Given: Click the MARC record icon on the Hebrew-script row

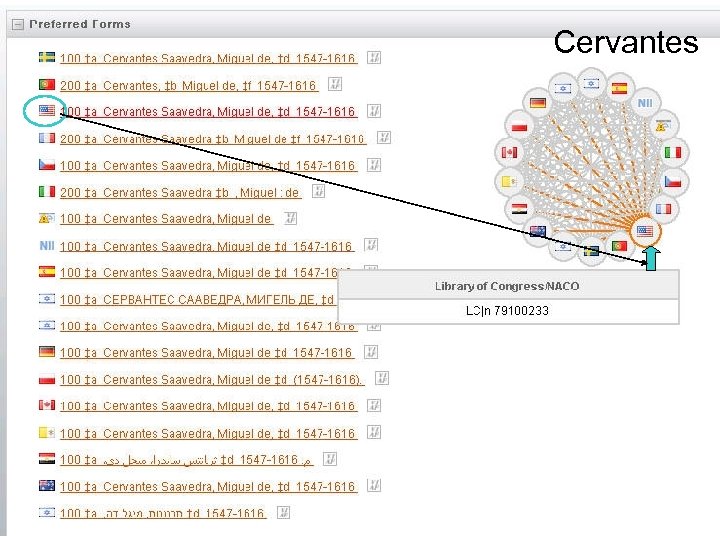Looking at the screenshot, I should 284,512.
